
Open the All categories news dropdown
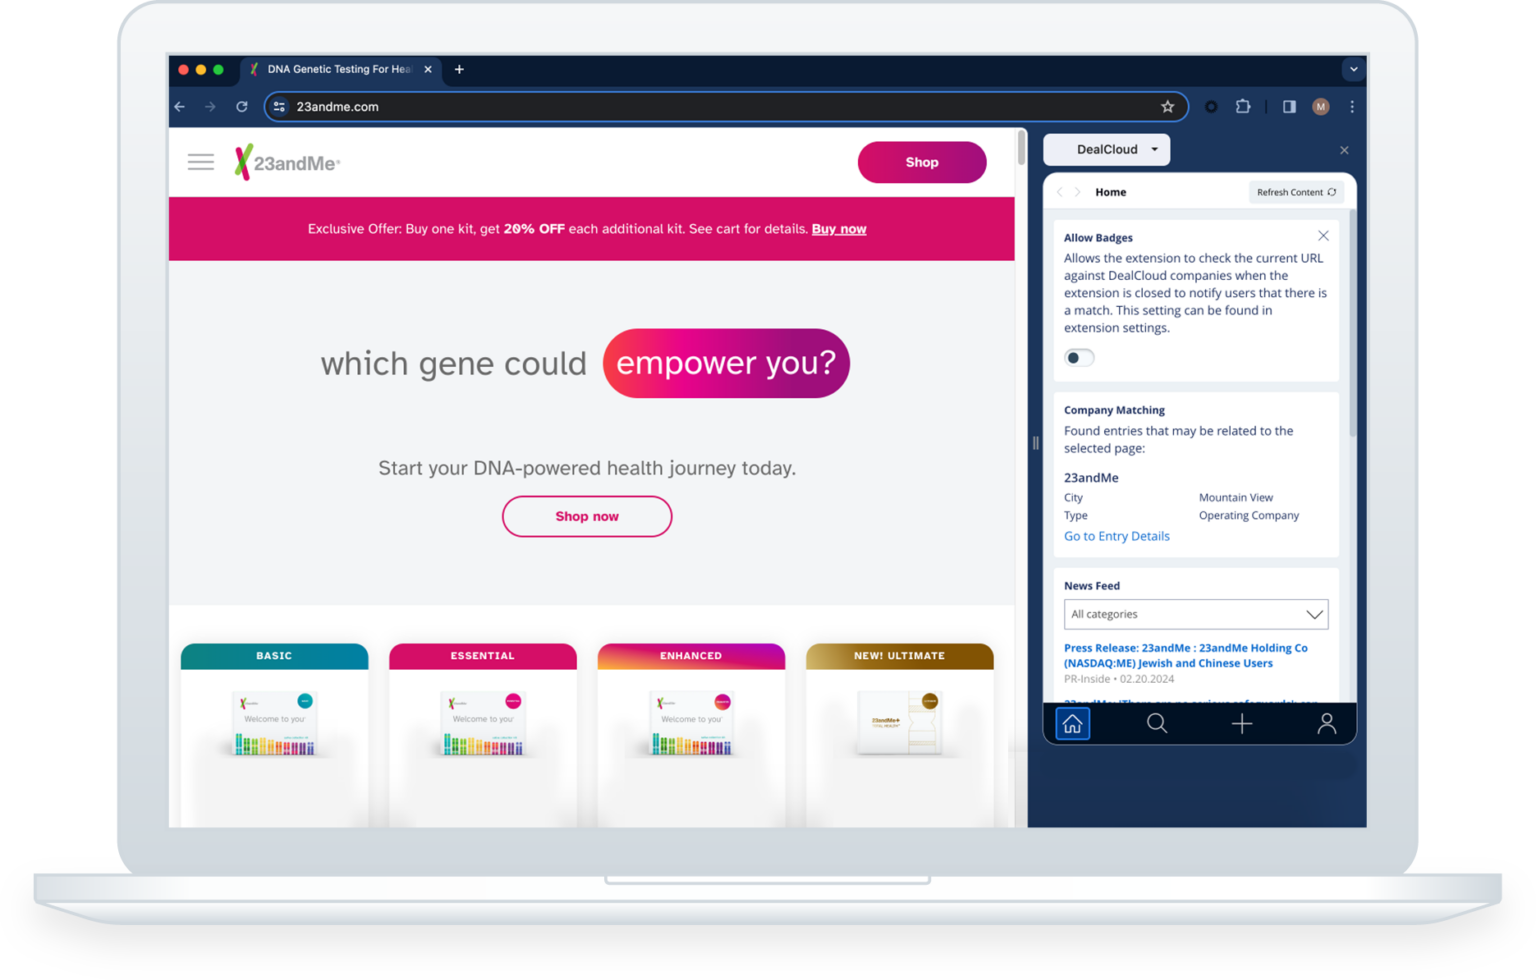1196,614
